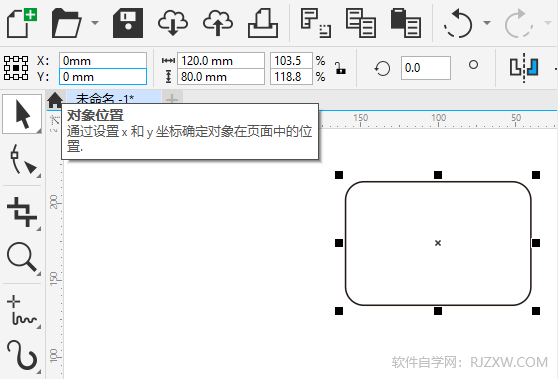Click the cloud upload export icon
558x379 pixels.
pyautogui.click(x=218, y=23)
